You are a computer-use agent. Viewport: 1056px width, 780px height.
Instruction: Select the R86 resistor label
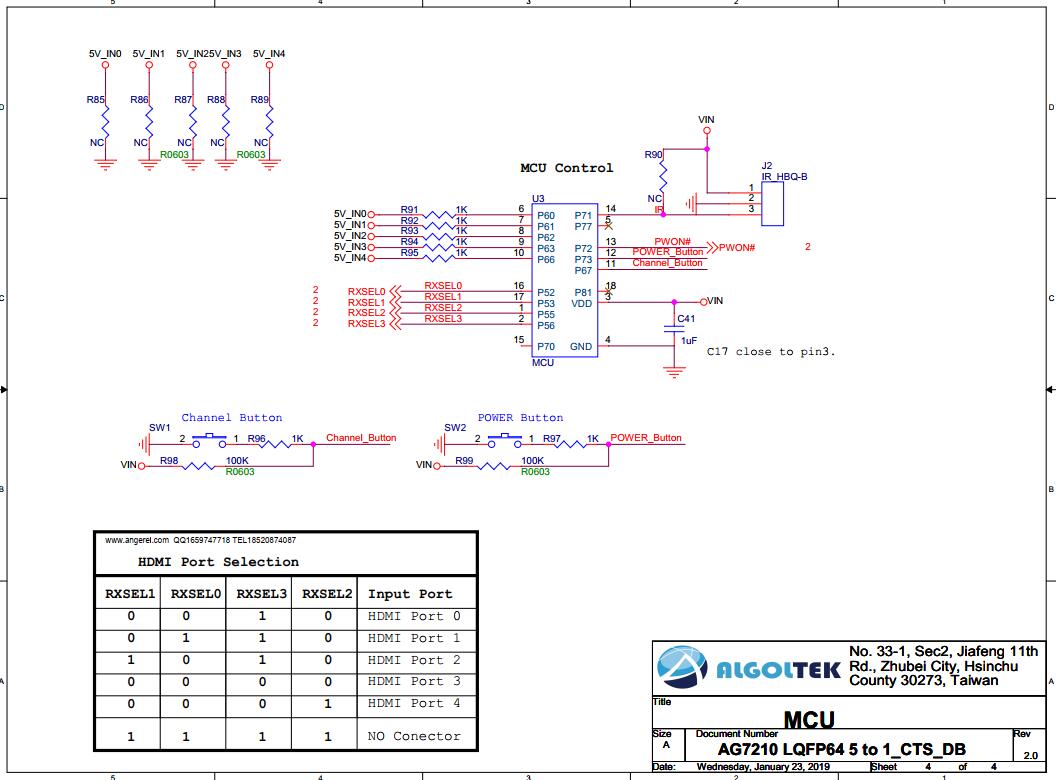(139, 100)
